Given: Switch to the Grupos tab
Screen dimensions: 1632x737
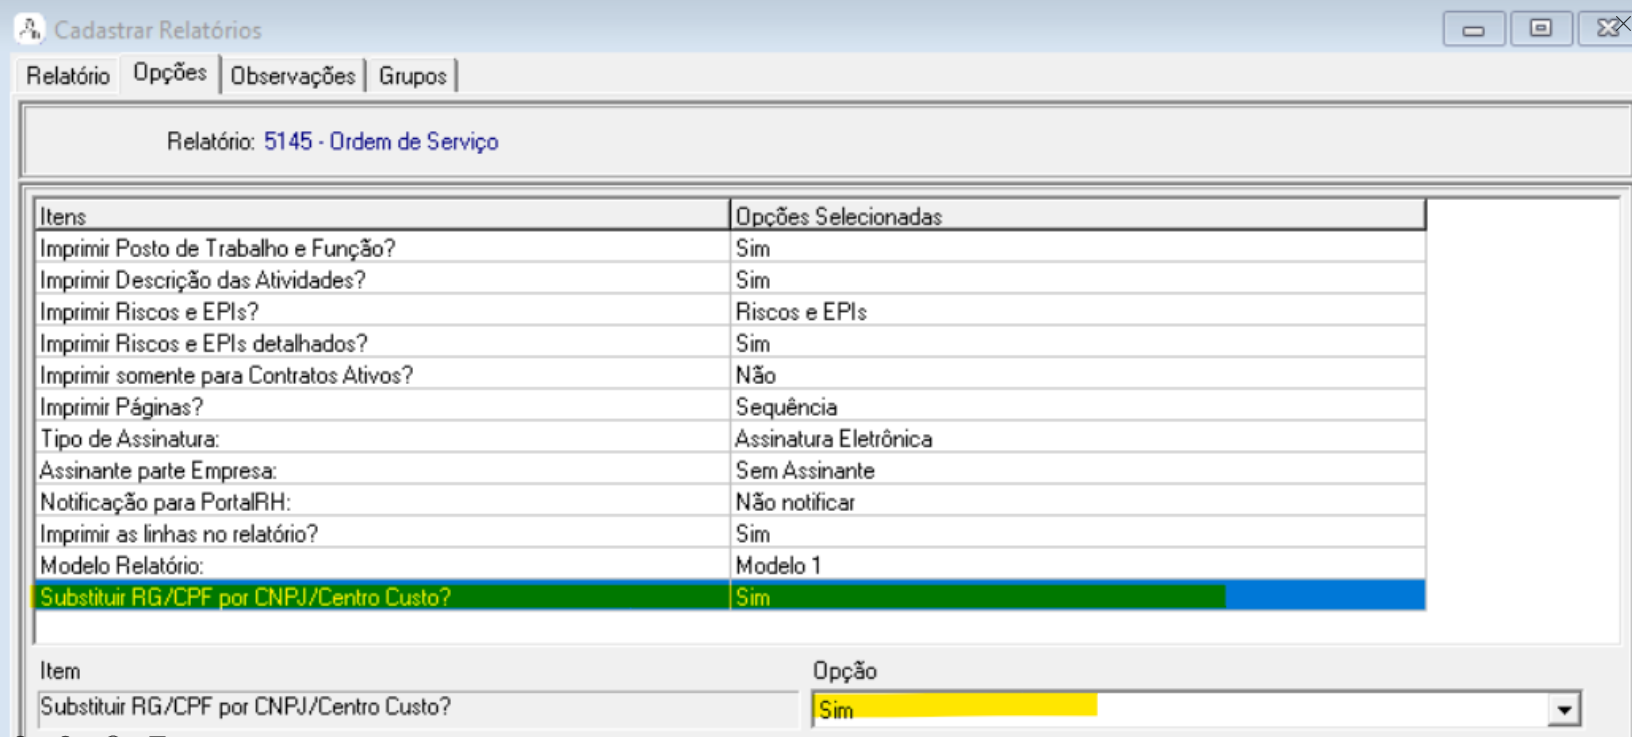Looking at the screenshot, I should (412, 76).
